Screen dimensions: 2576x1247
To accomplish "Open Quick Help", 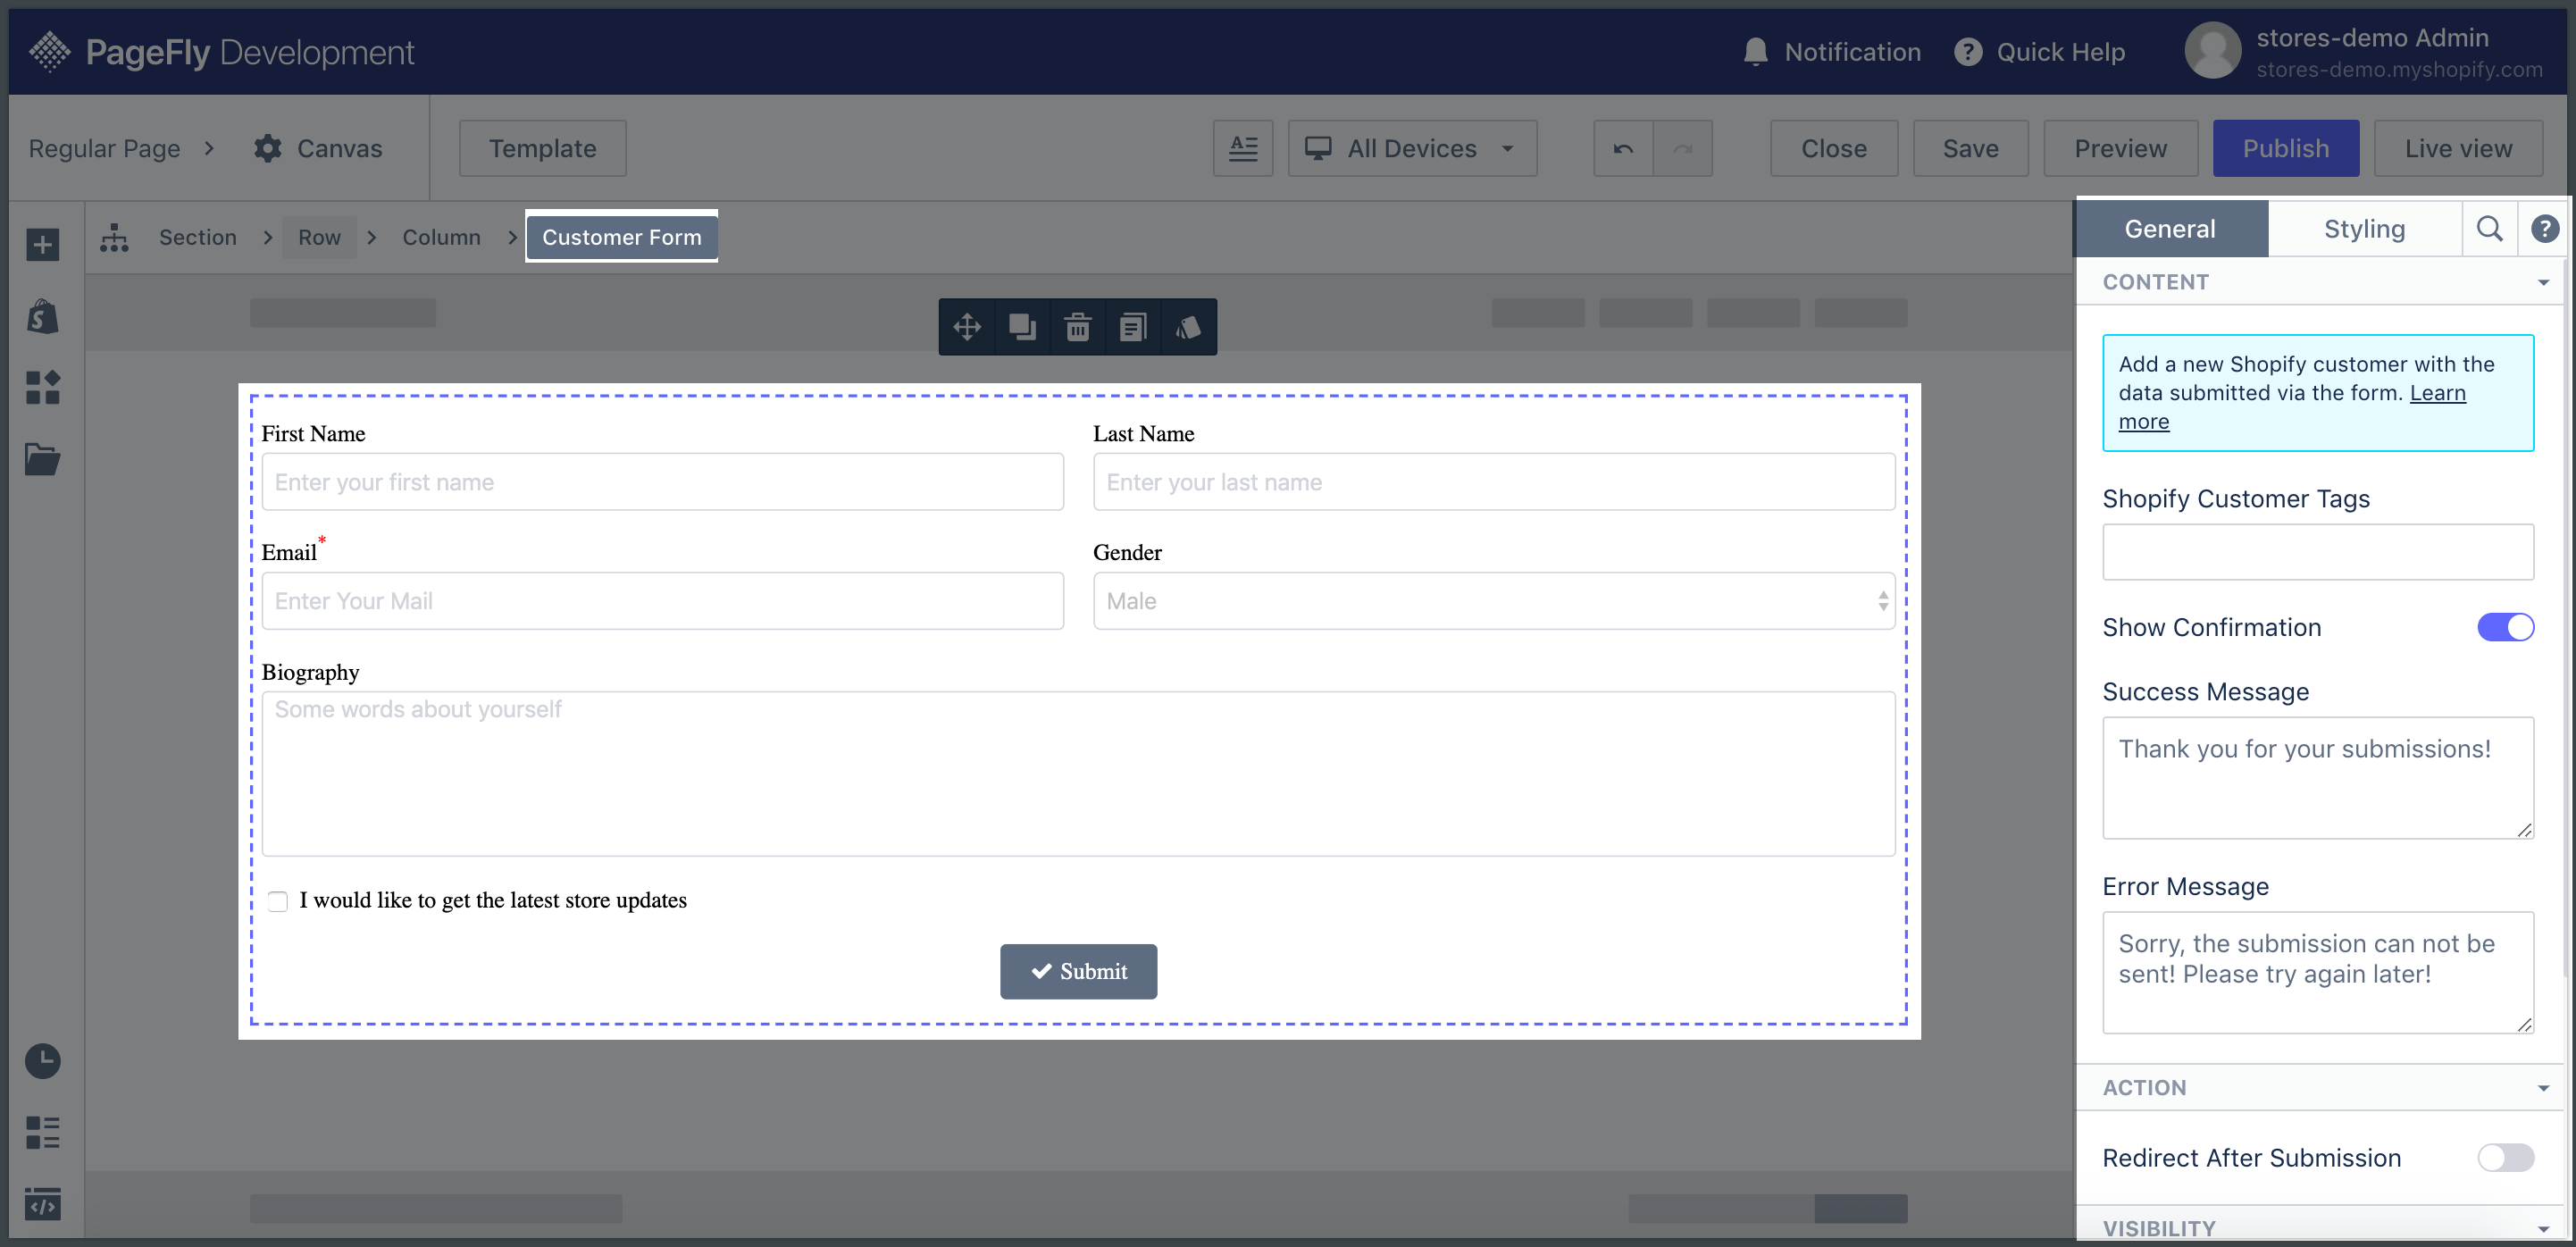I will pyautogui.click(x=2040, y=52).
